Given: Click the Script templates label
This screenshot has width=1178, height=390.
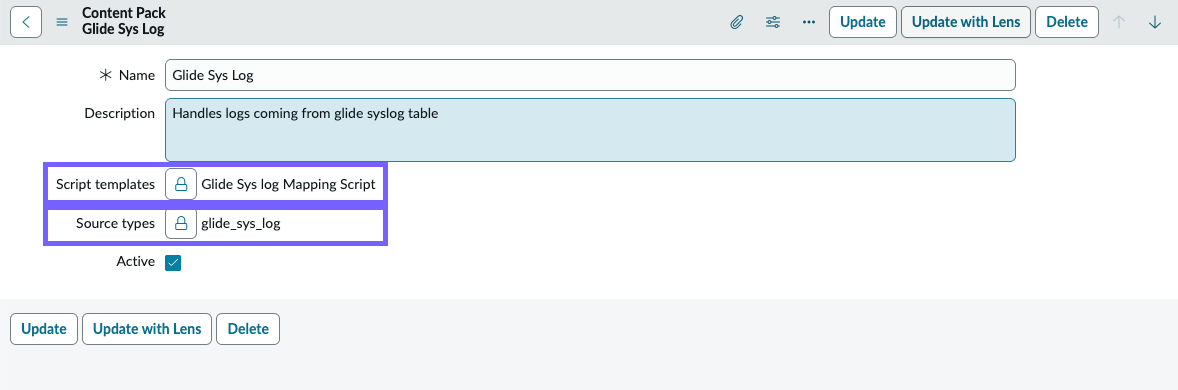Looking at the screenshot, I should 105,185.
